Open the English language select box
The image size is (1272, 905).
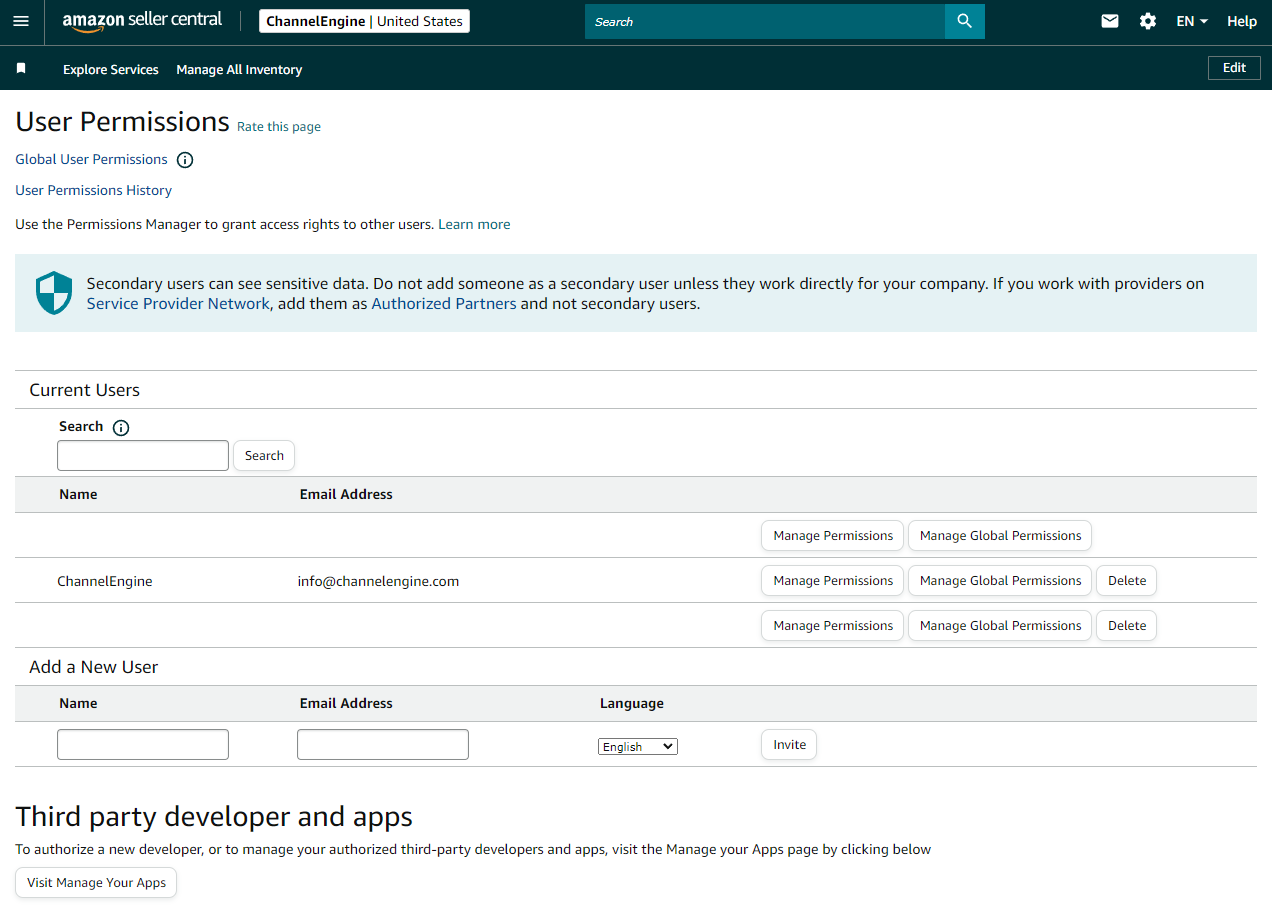638,747
